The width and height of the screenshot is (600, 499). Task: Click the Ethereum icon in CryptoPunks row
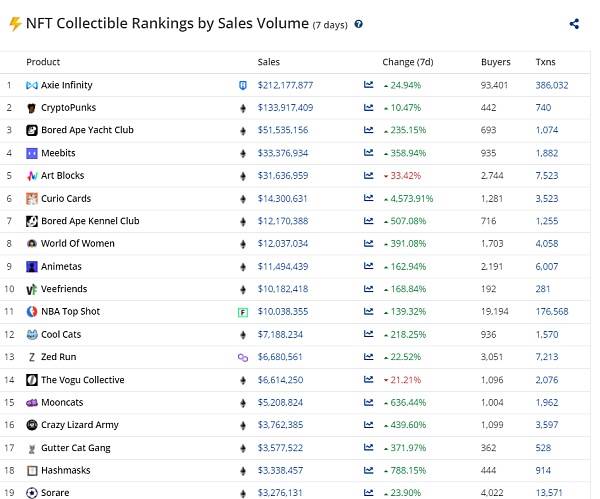pyautogui.click(x=243, y=108)
